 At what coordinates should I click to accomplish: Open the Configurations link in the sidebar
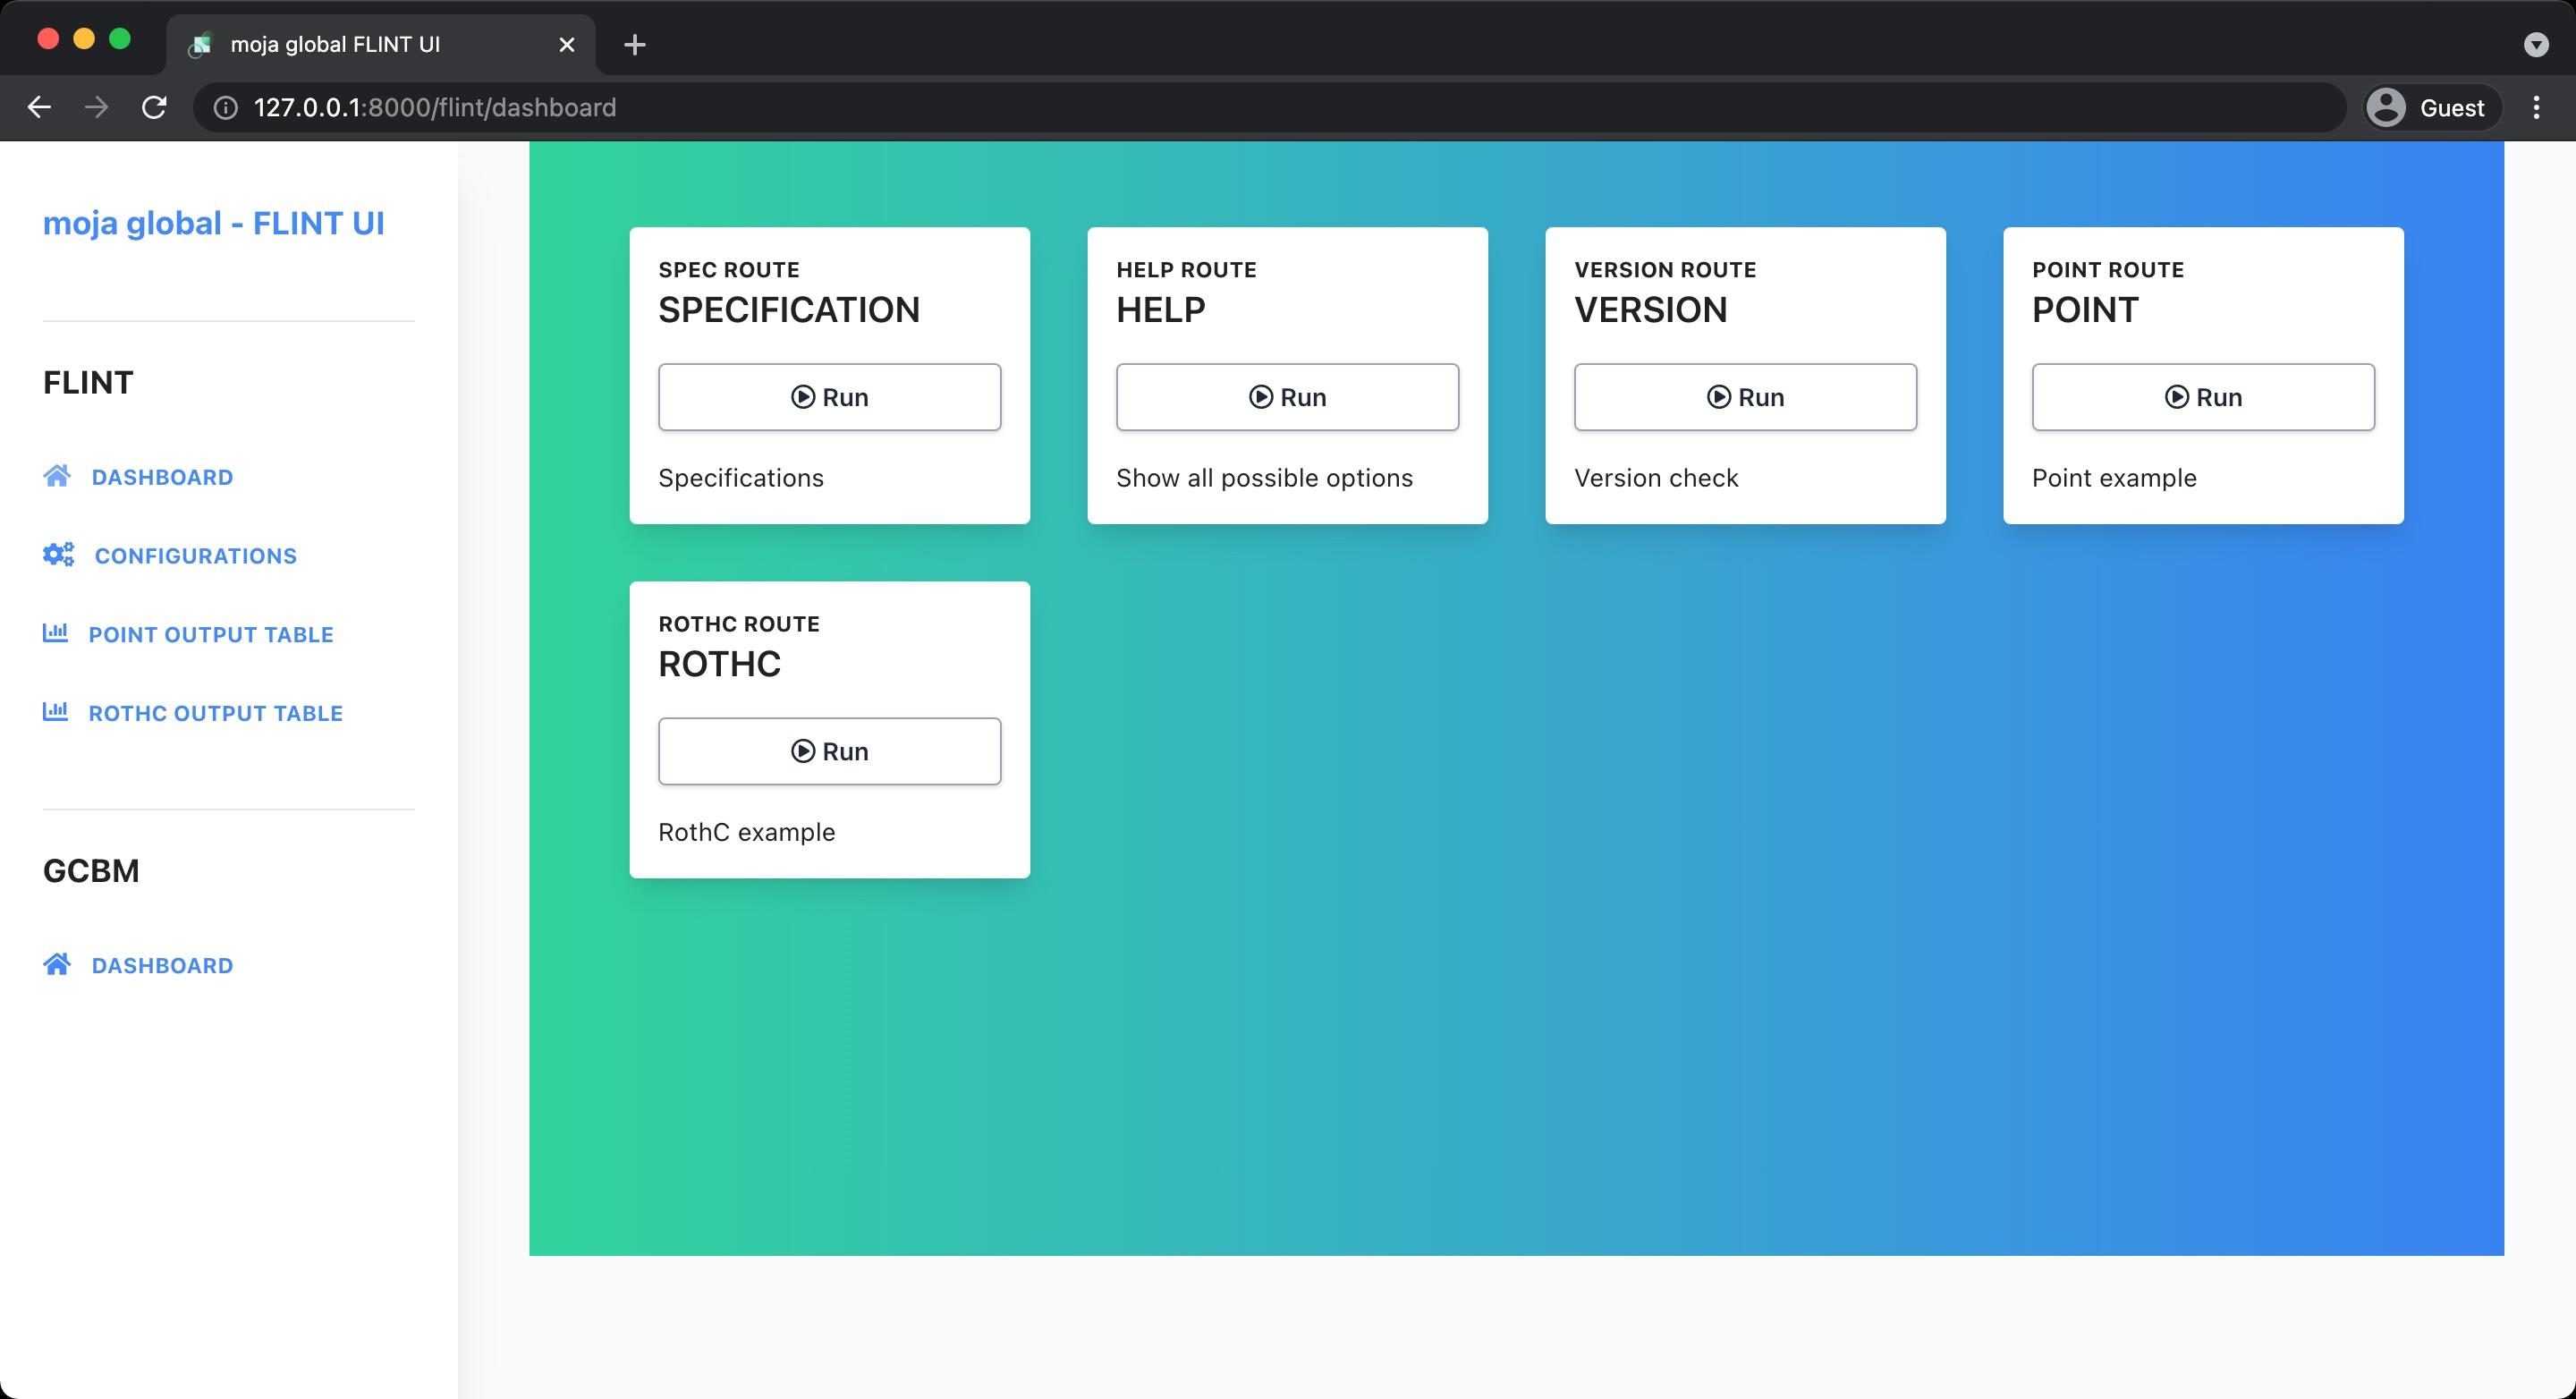195,556
